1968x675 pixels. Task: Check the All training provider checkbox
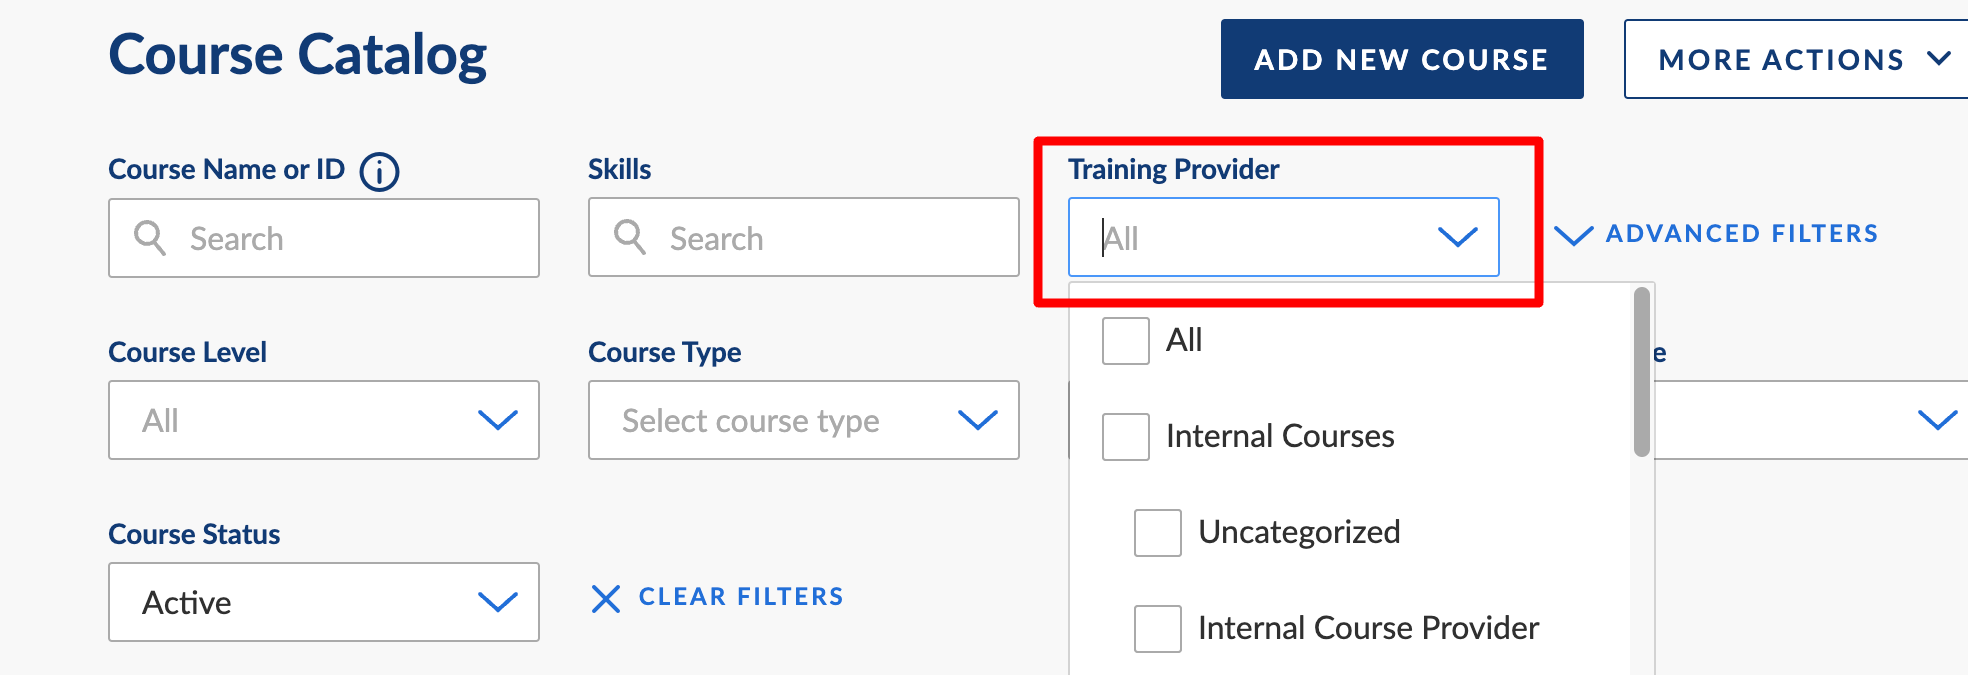coord(1126,341)
